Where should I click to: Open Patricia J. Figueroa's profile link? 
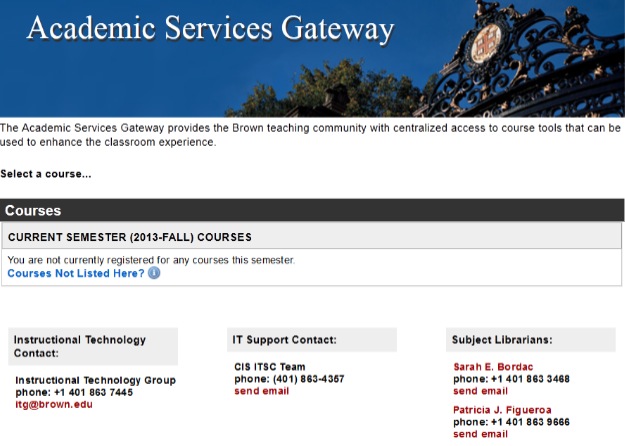[x=502, y=410]
